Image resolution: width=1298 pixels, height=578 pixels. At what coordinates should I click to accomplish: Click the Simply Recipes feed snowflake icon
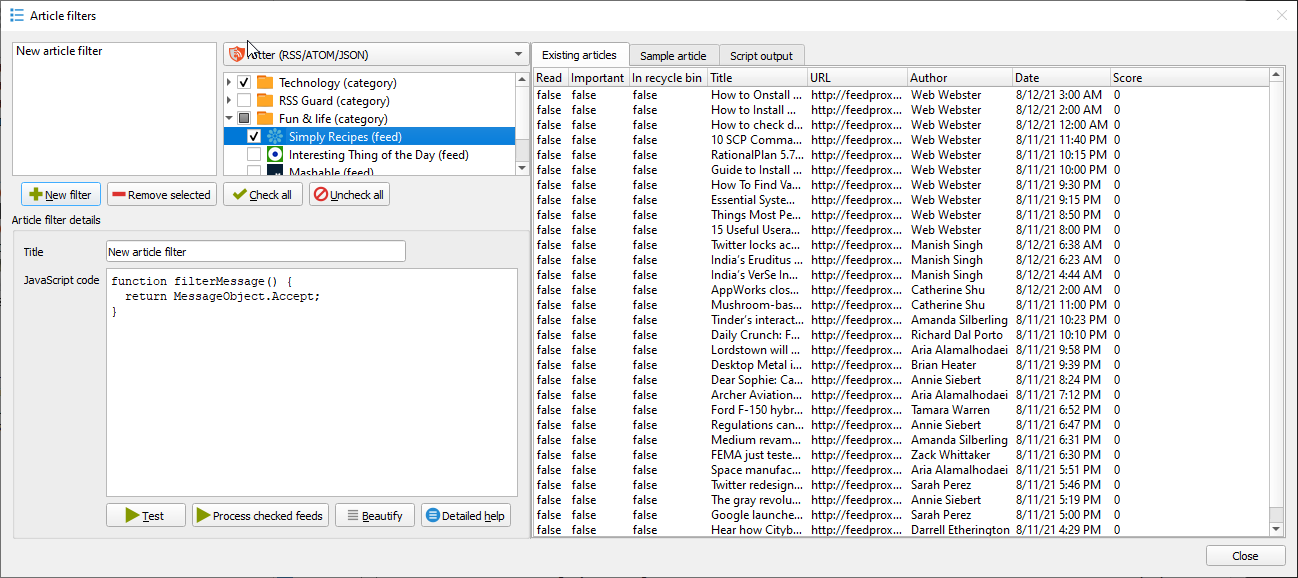pos(274,137)
